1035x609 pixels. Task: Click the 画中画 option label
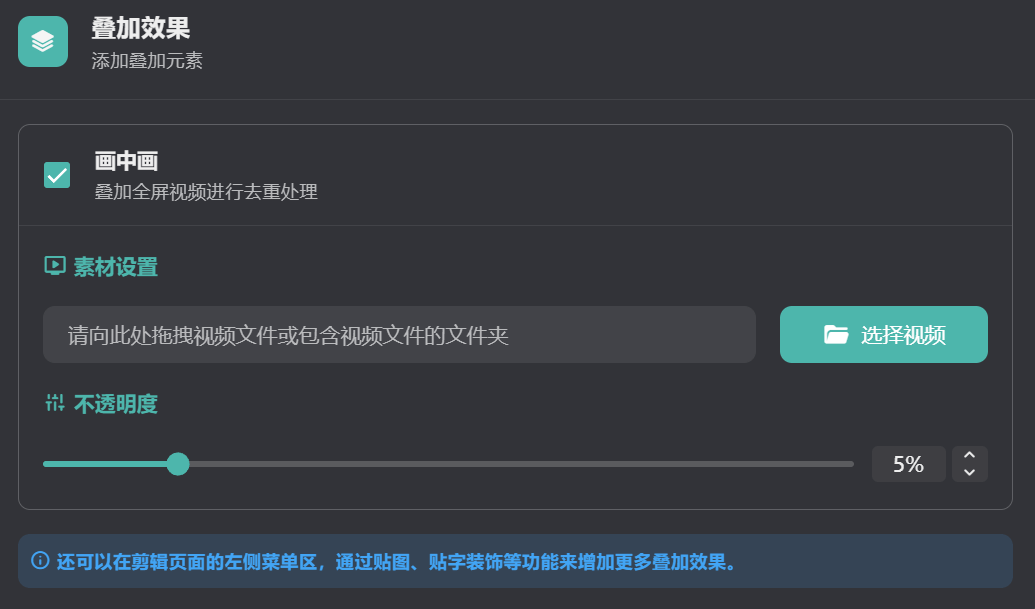click(127, 161)
